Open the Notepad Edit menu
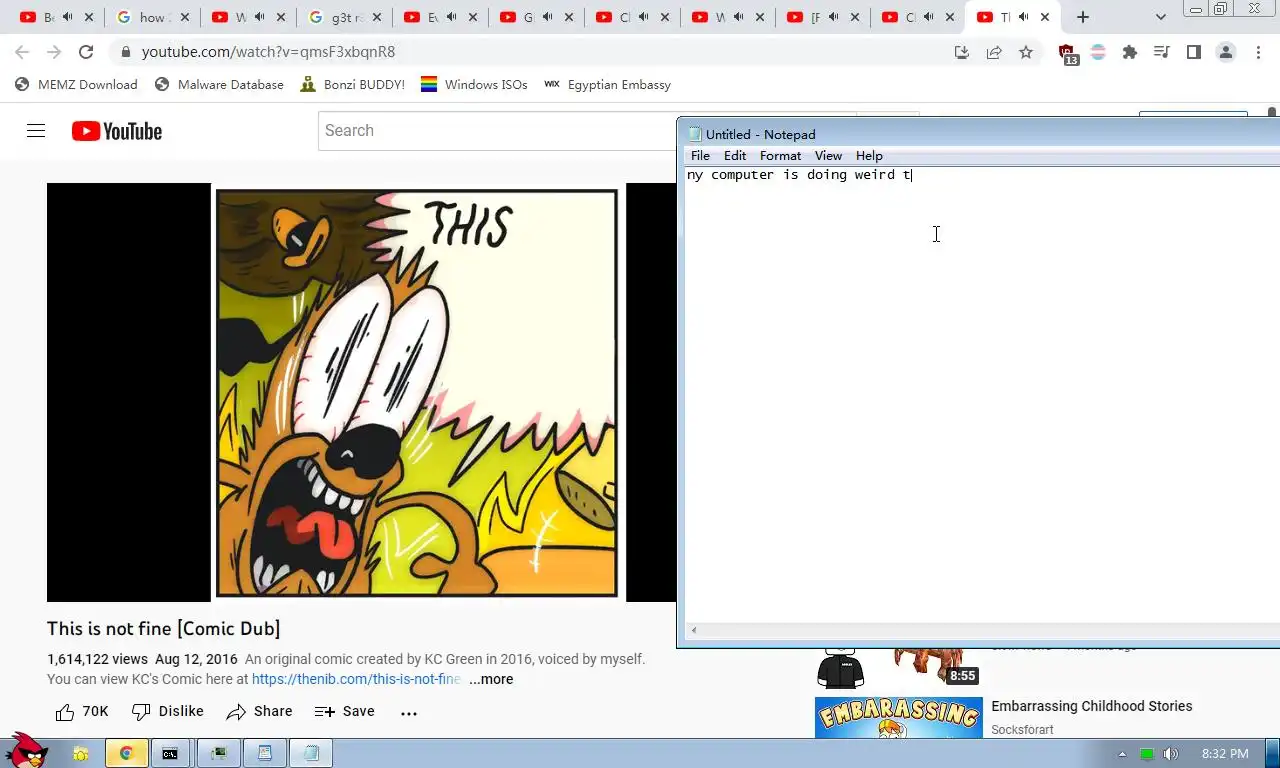 (735, 156)
